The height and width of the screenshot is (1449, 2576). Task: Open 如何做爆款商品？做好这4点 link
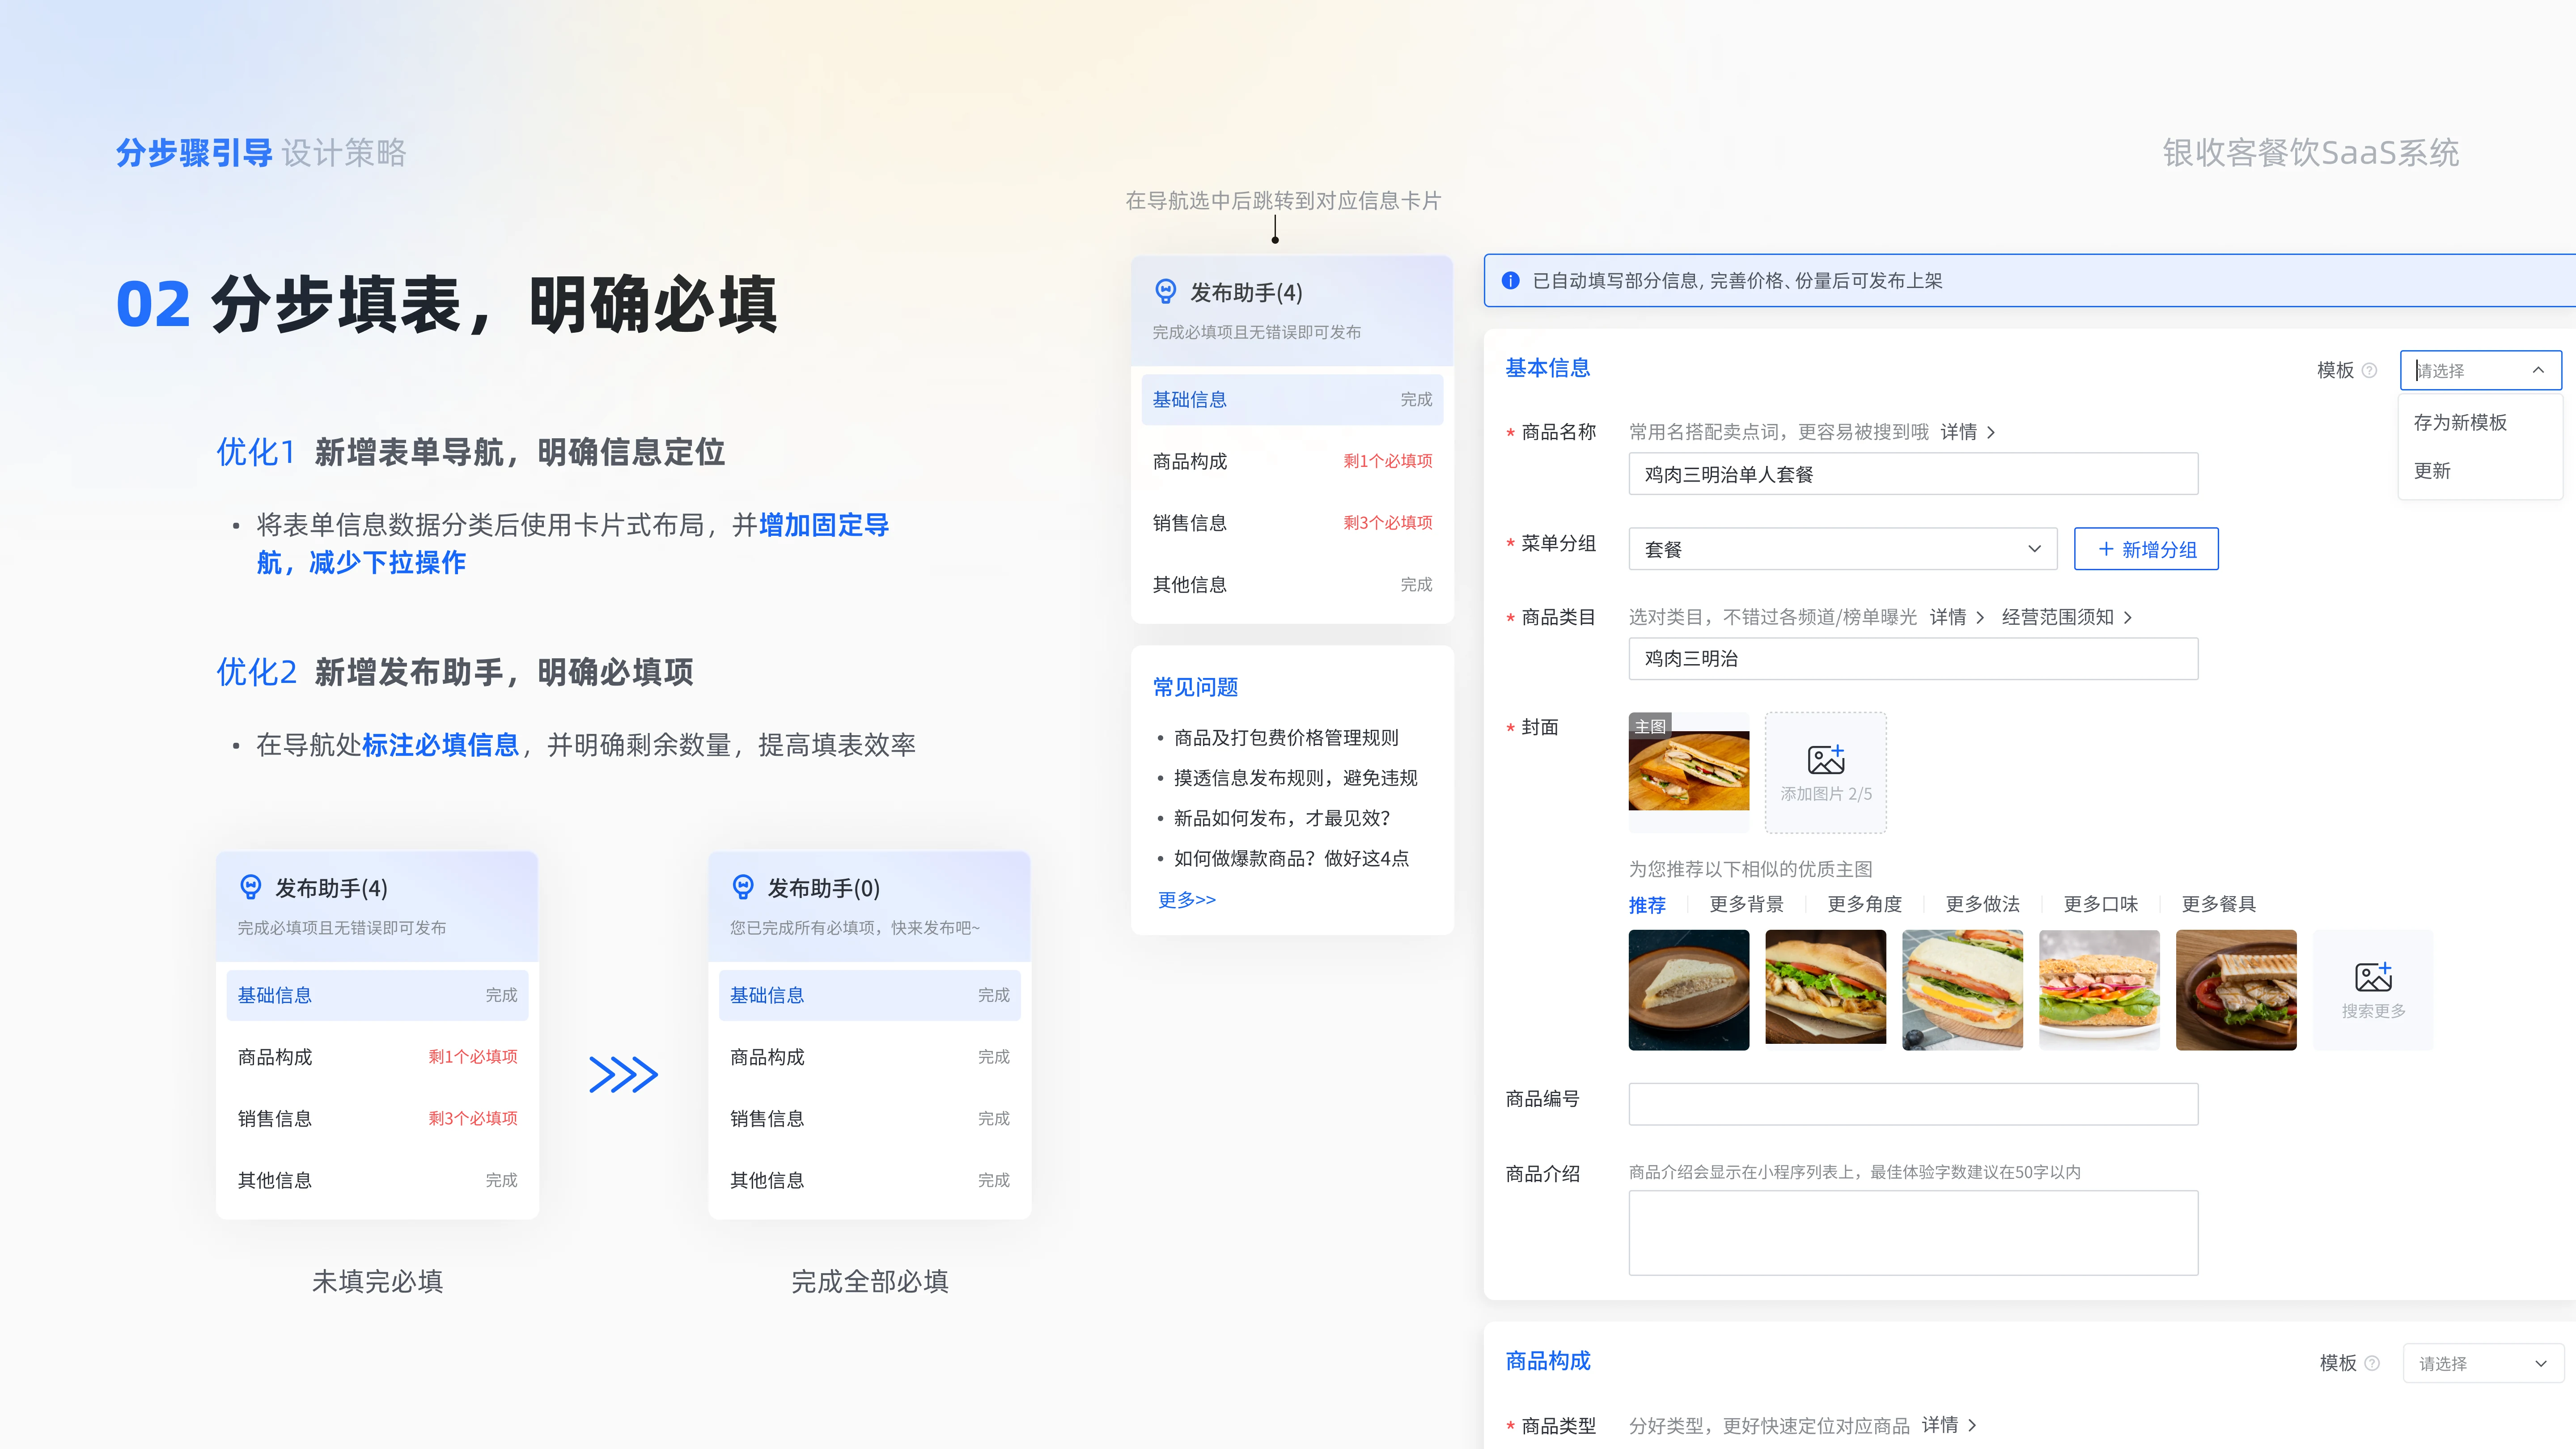pos(1291,858)
